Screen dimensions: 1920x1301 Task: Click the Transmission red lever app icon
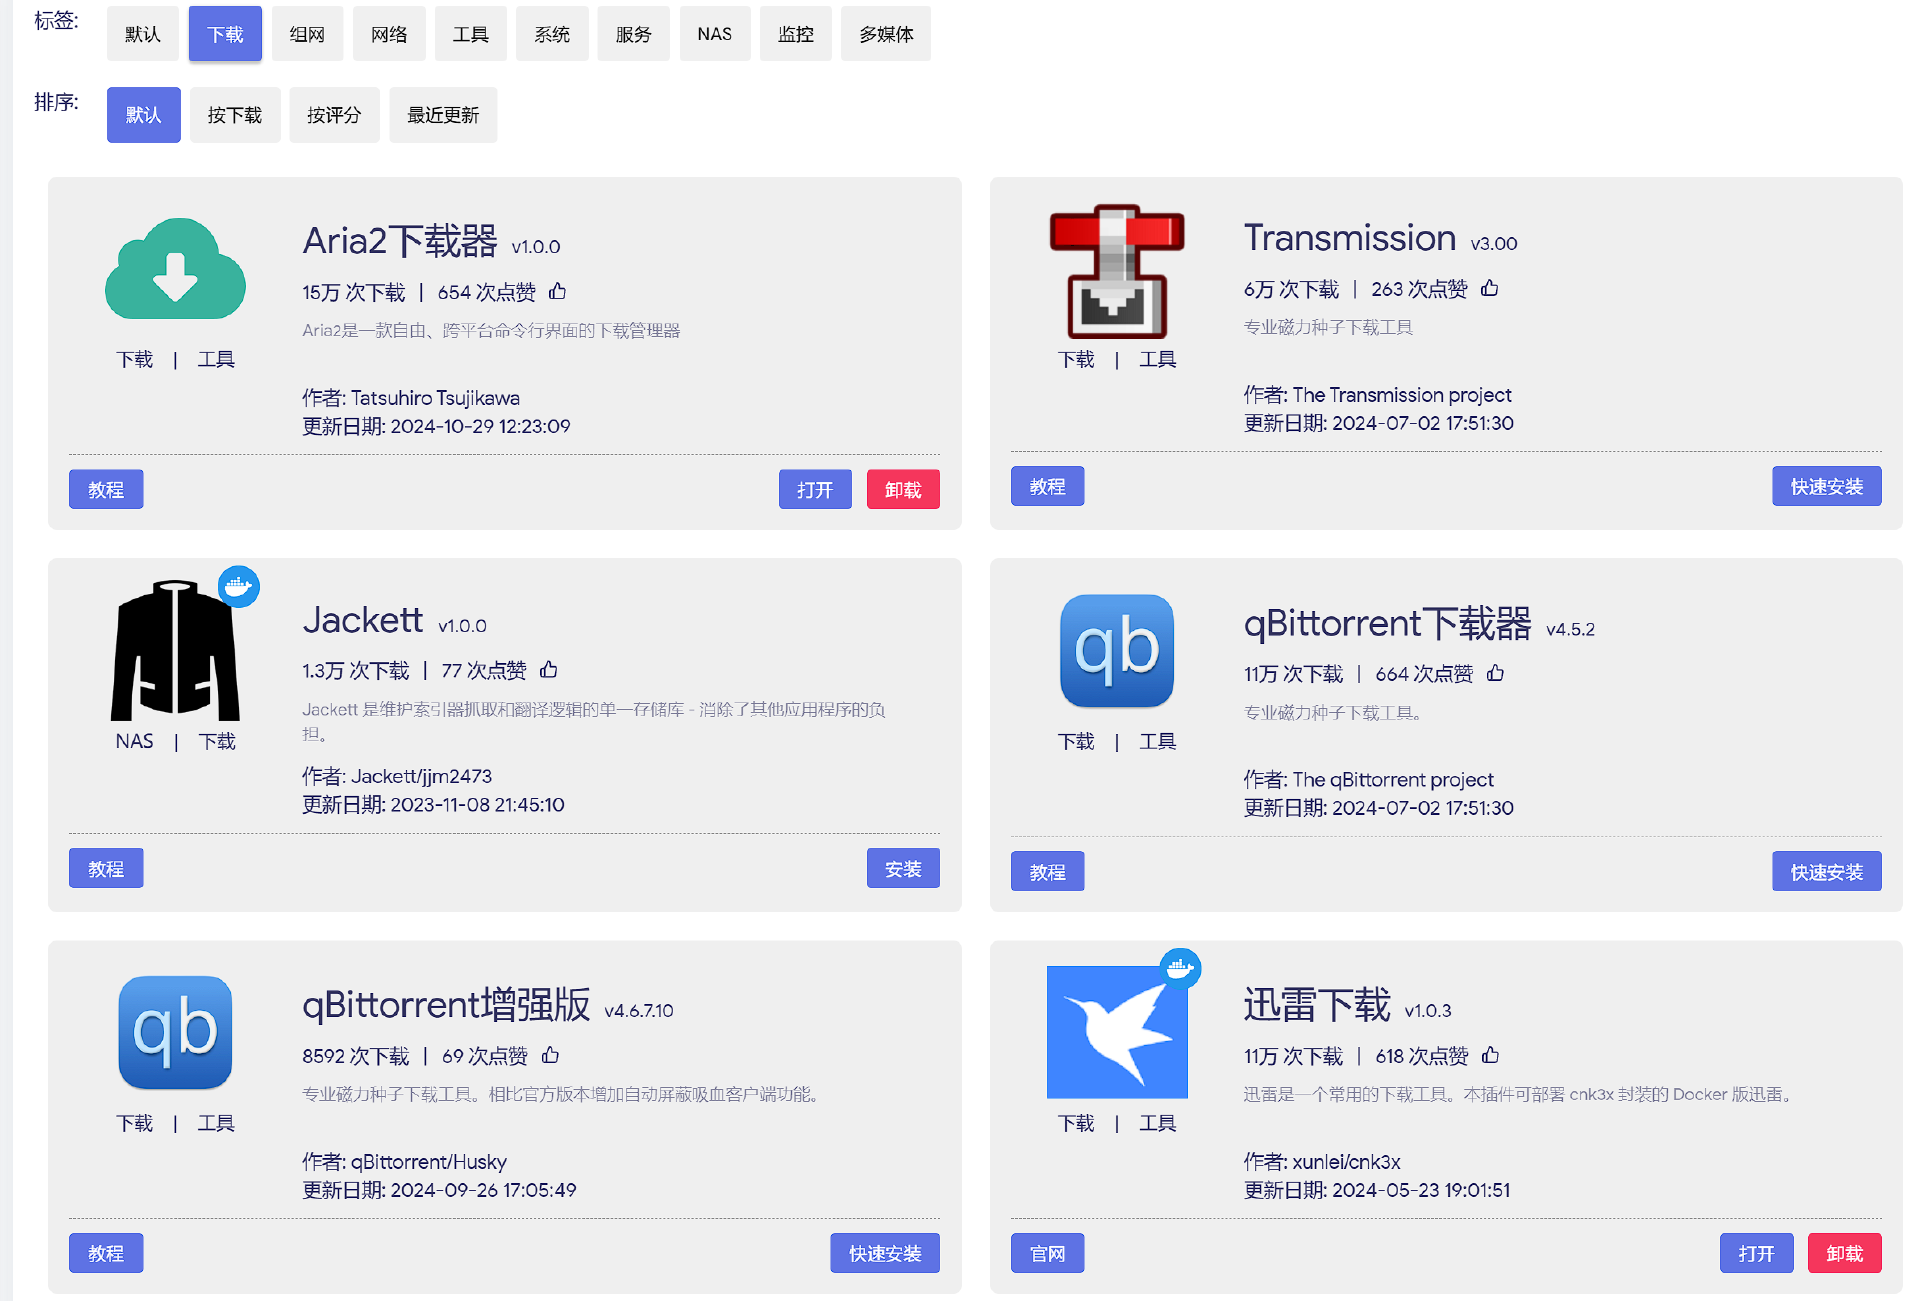point(1116,271)
